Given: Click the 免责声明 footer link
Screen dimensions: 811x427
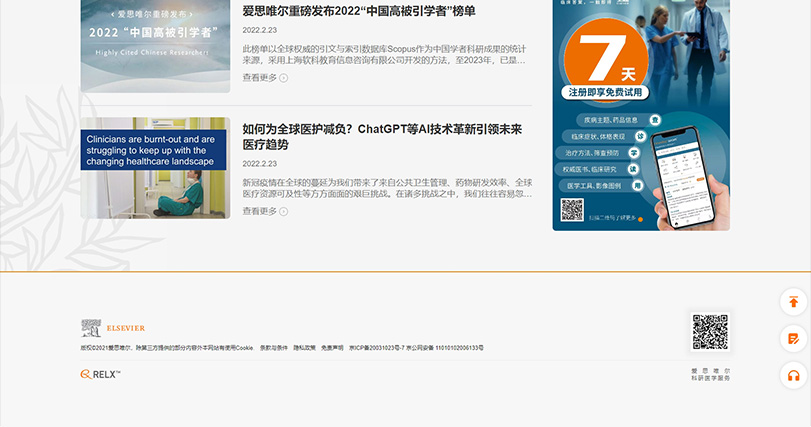Looking at the screenshot, I should tap(332, 348).
